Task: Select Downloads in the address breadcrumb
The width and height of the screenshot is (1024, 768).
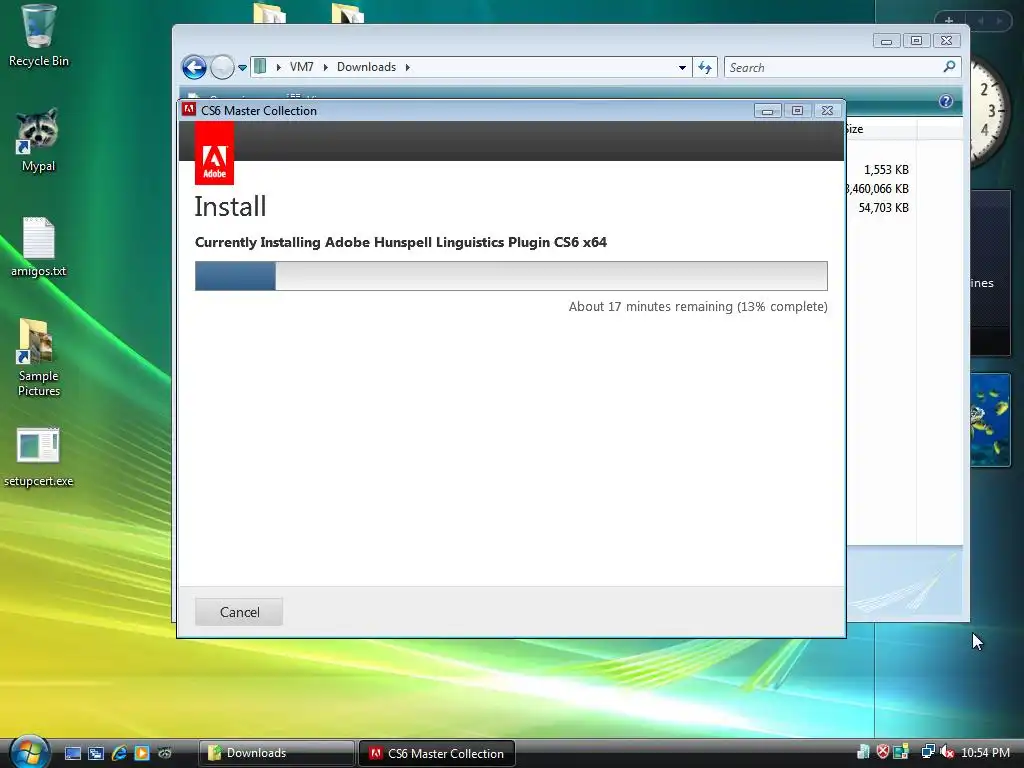Action: pyautogui.click(x=366, y=67)
